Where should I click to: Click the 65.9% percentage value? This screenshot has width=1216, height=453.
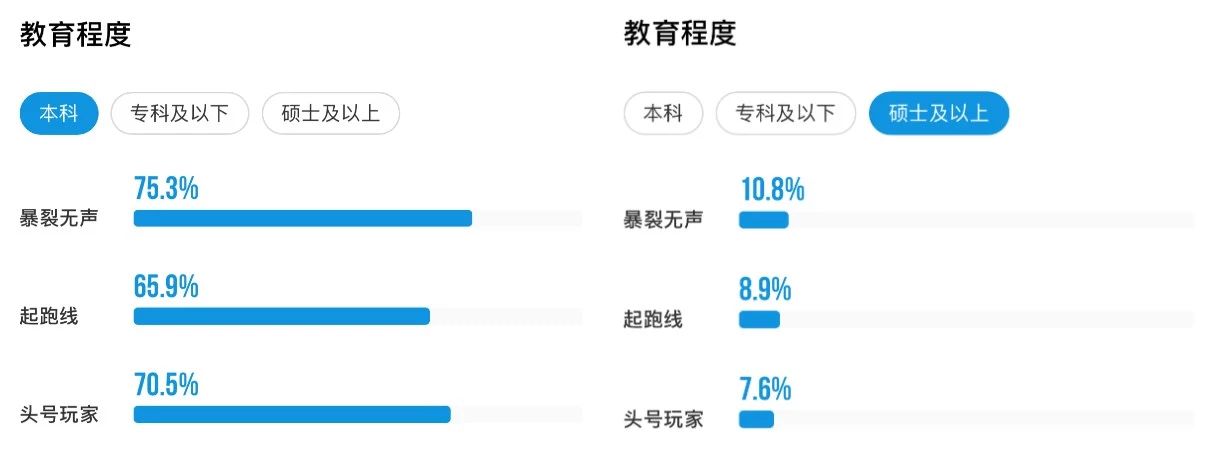[166, 286]
